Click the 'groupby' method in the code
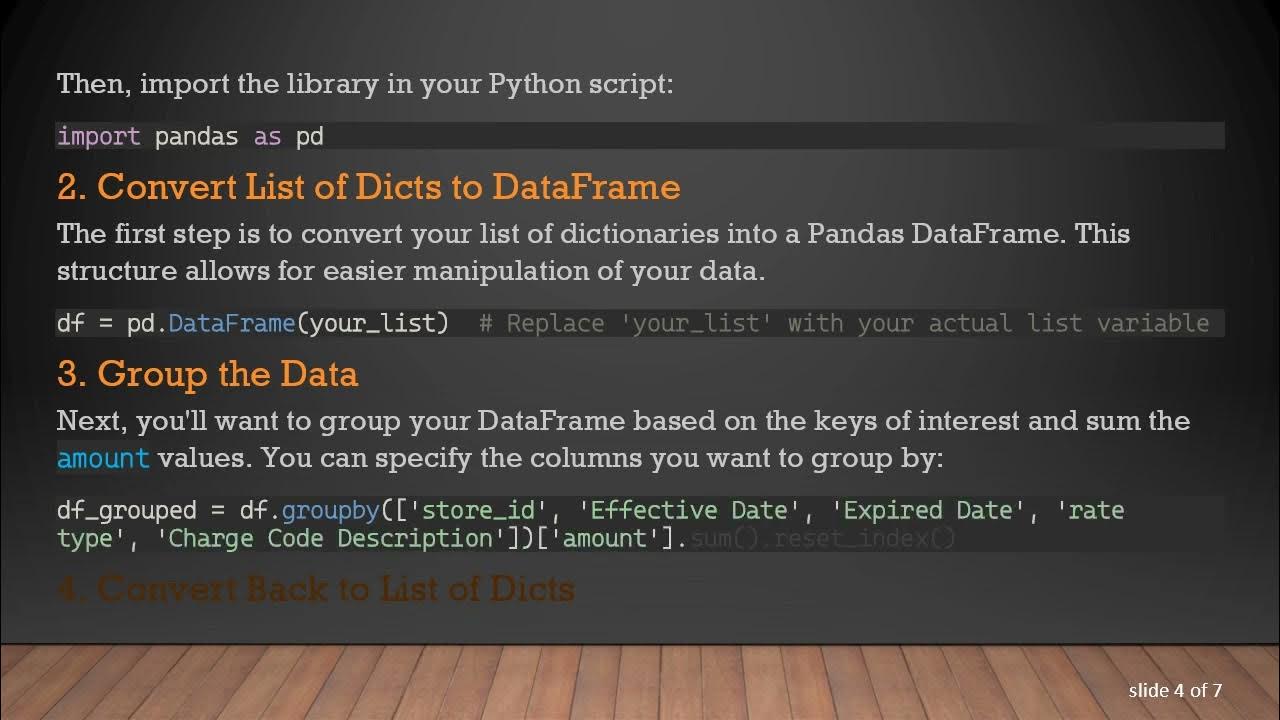 click(x=330, y=510)
